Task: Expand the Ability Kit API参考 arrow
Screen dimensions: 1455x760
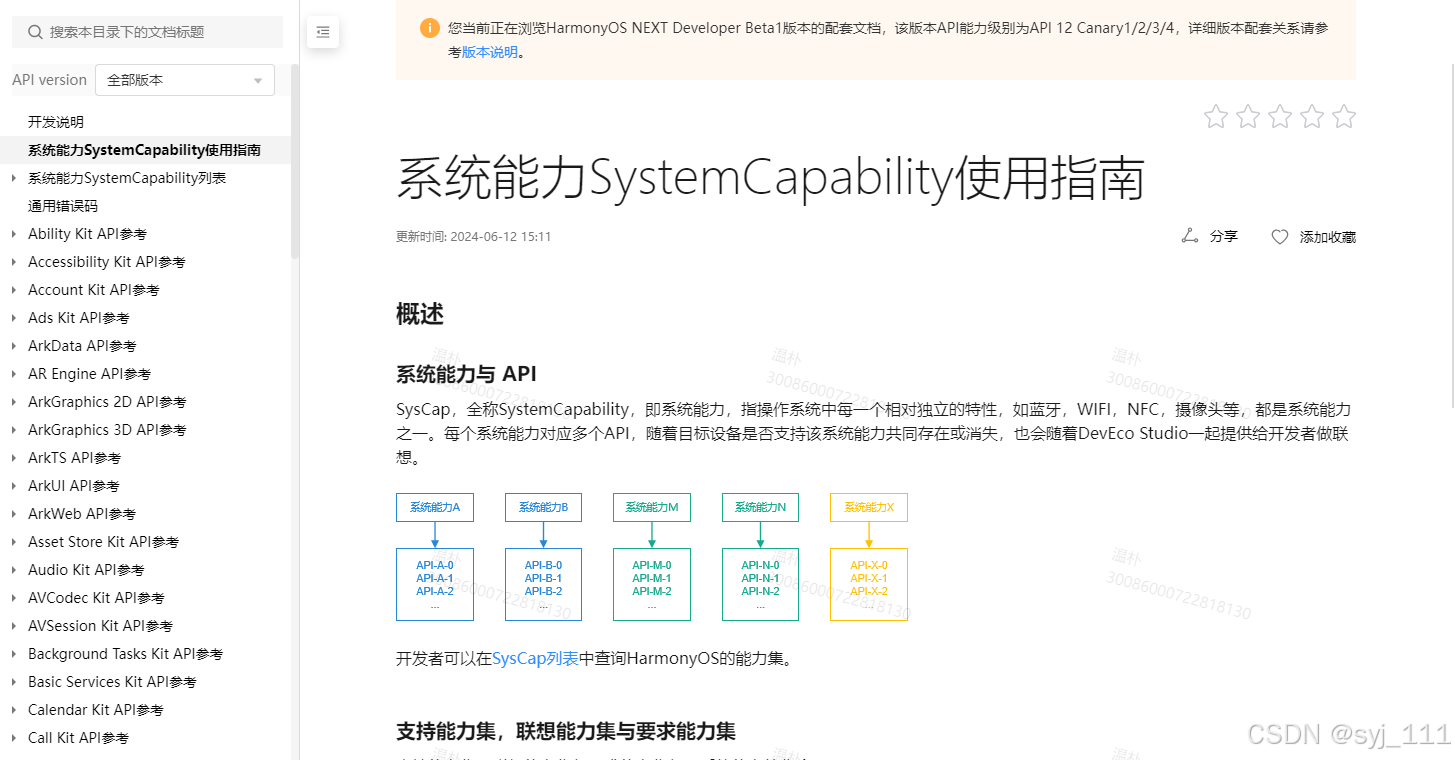Action: pyautogui.click(x=13, y=234)
